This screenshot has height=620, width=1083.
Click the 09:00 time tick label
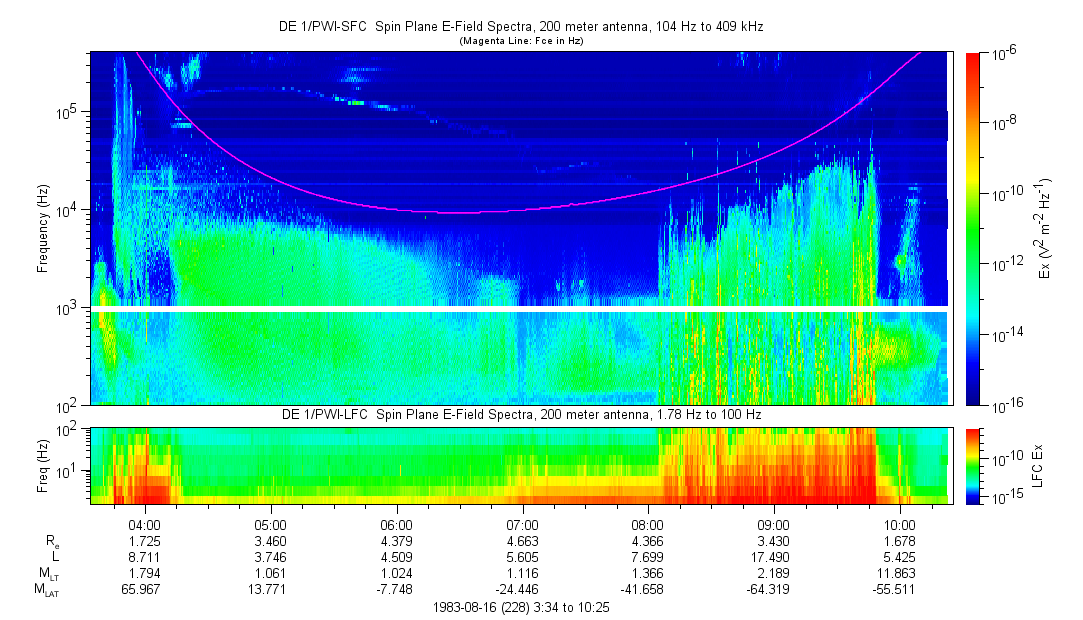pos(774,524)
